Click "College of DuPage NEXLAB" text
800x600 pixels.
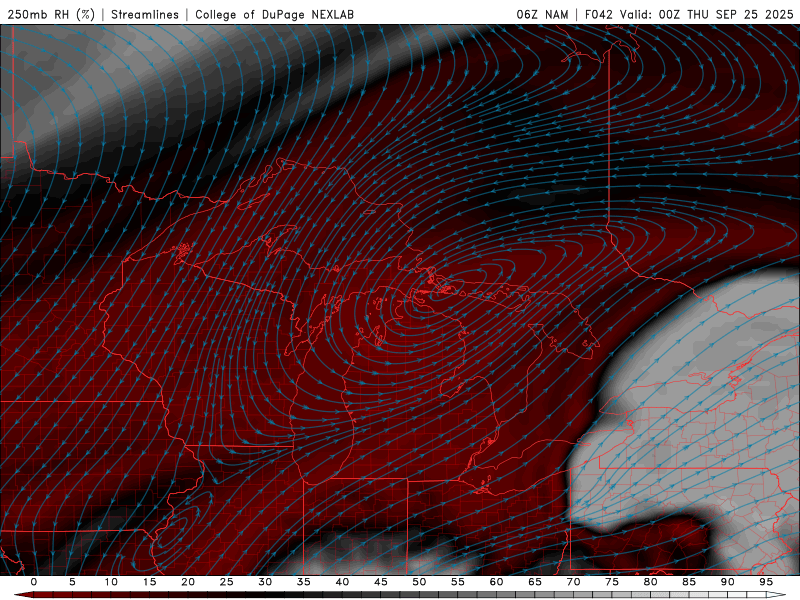[x=274, y=14]
